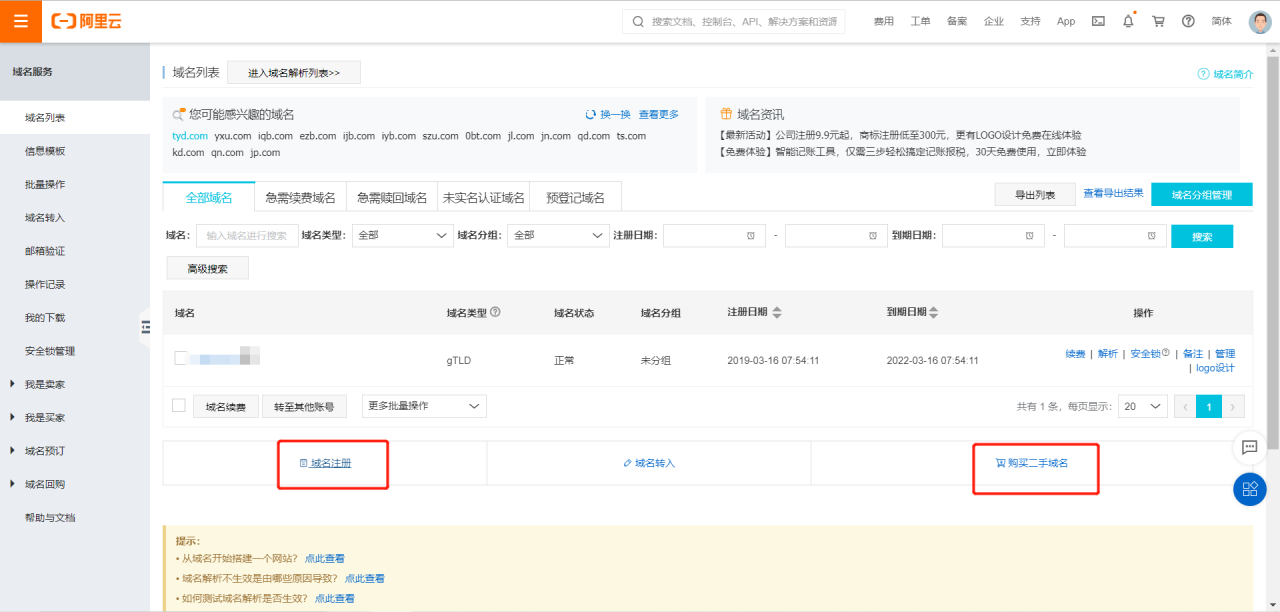This screenshot has height=612, width=1280.
Task: Open the user avatar menu
Action: tap(1259, 20)
